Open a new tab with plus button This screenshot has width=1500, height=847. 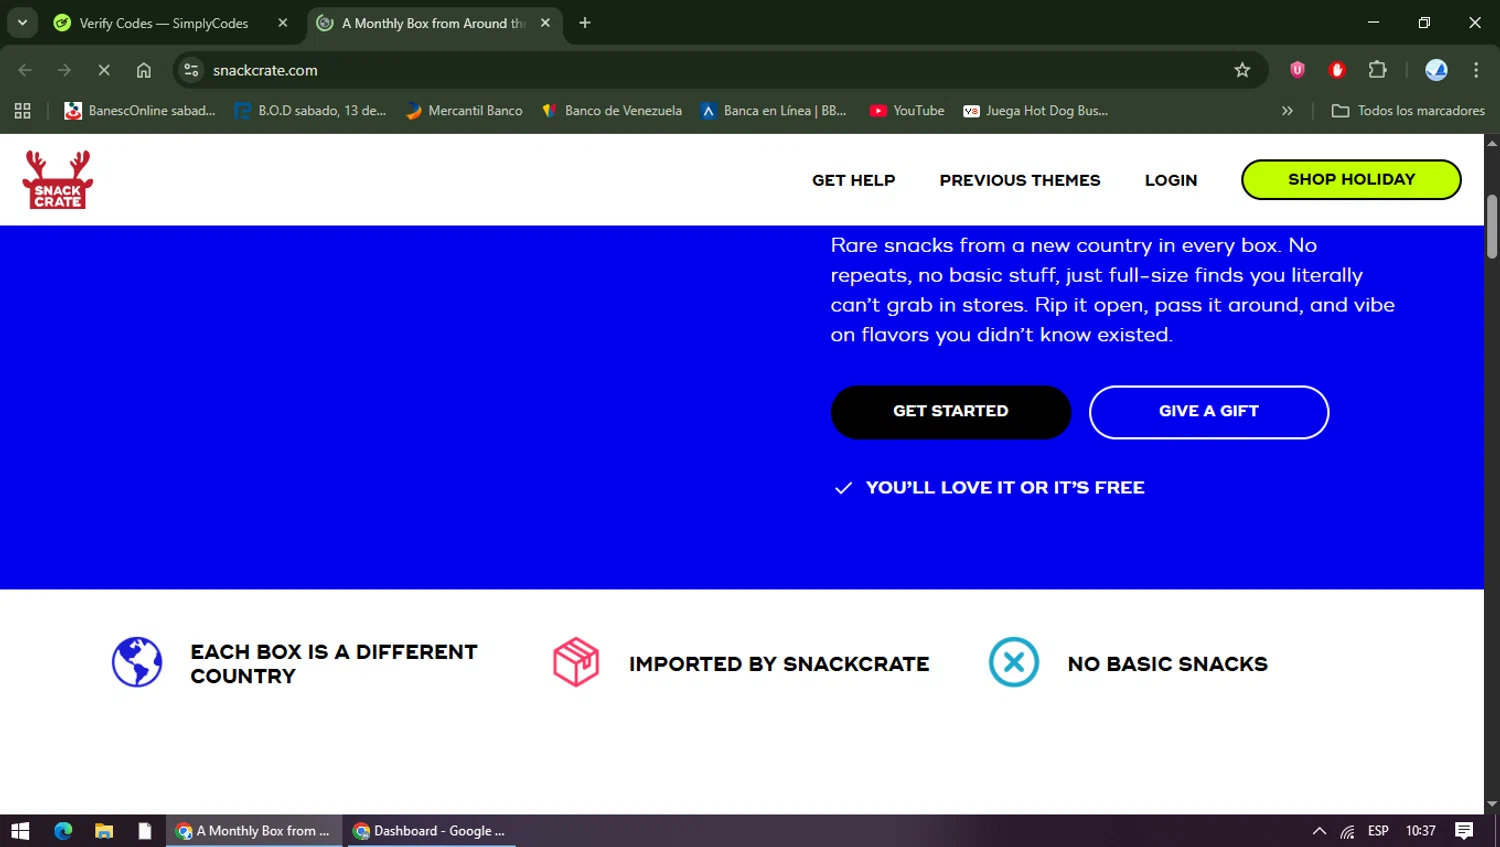(x=585, y=23)
